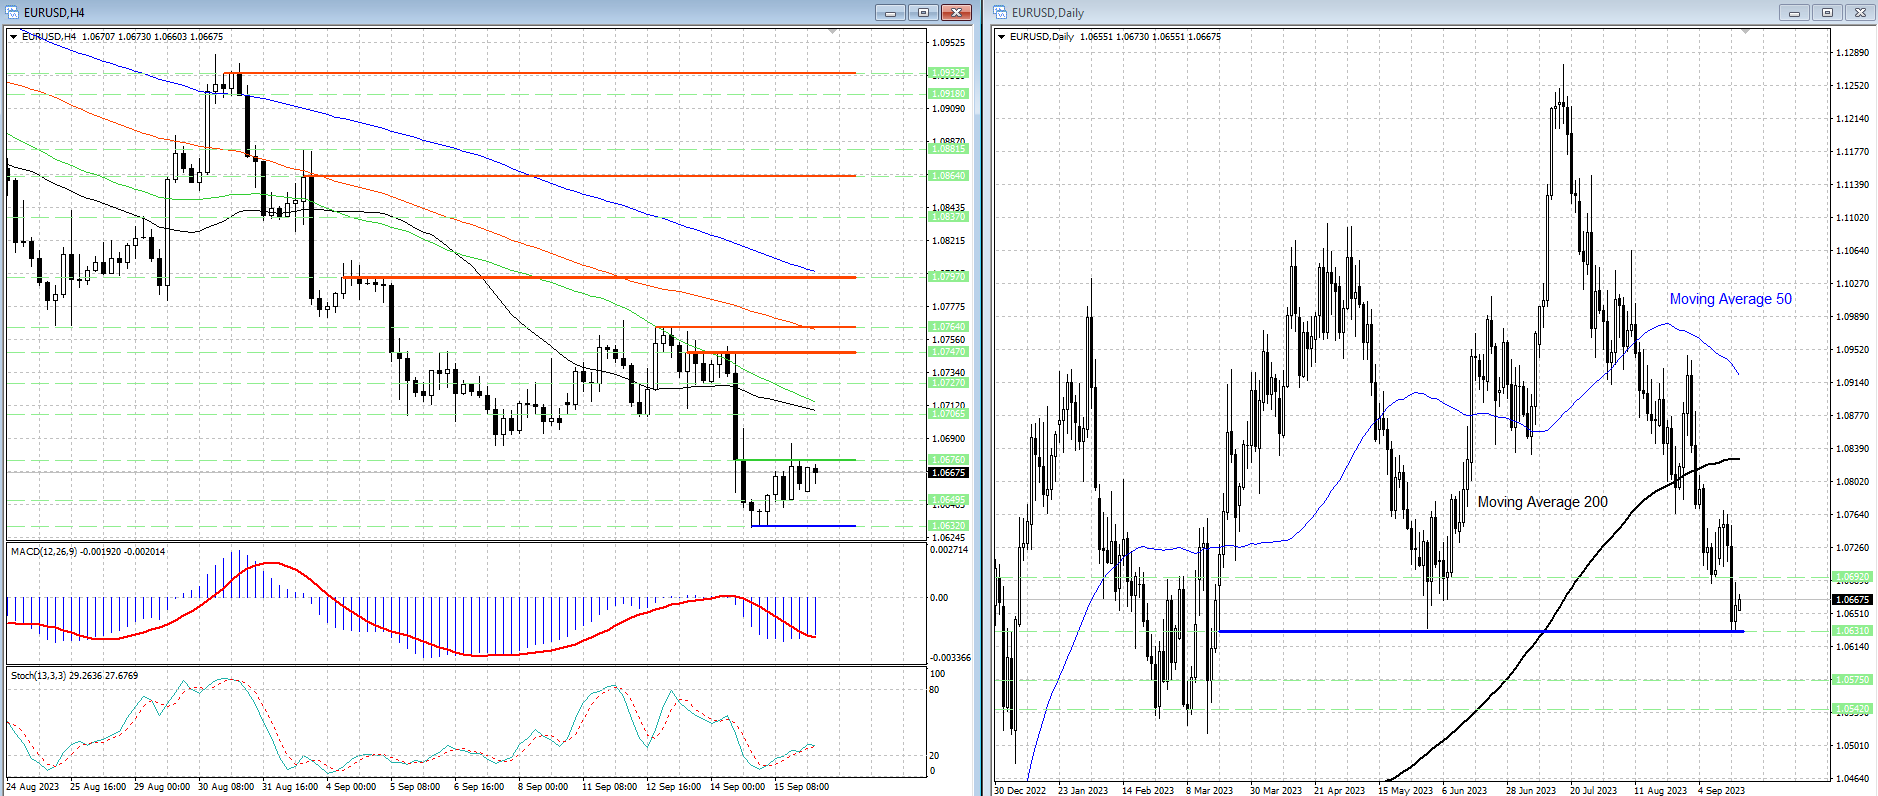Open the Daily chart's top-left dropdown arrow
Viewport: 1878px width, 796px height.
tap(1002, 37)
